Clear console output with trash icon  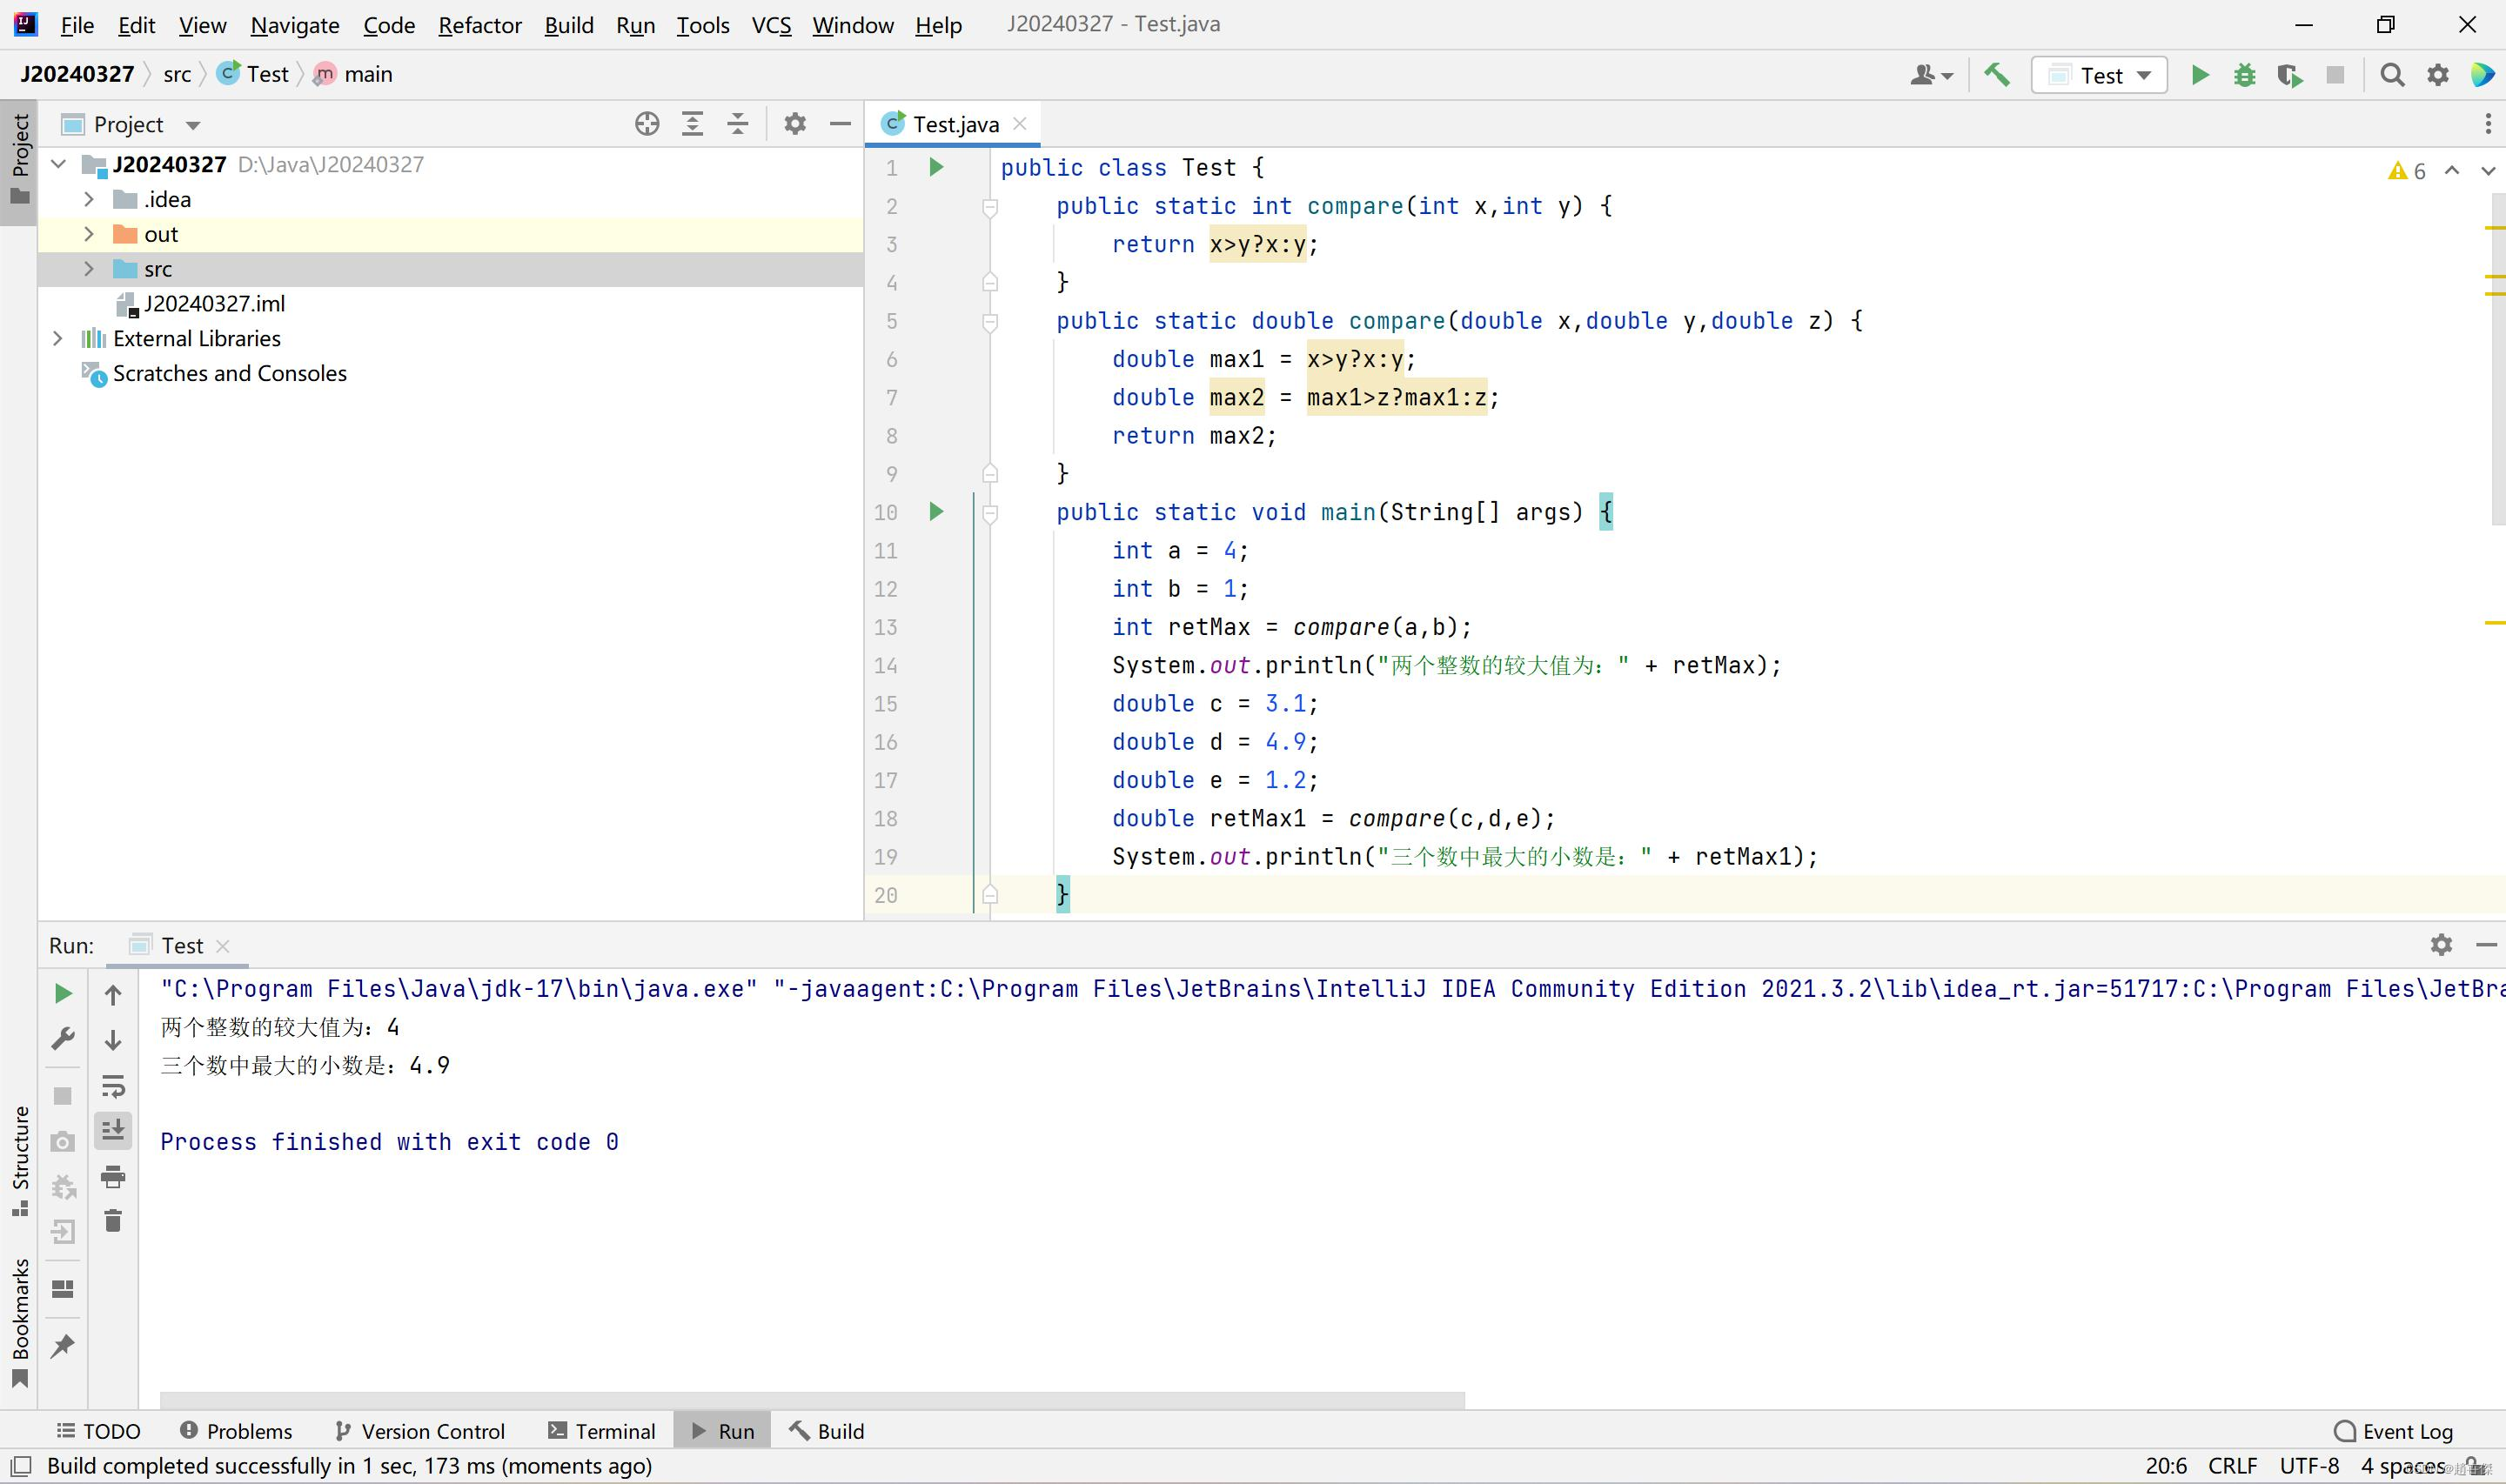(113, 1221)
